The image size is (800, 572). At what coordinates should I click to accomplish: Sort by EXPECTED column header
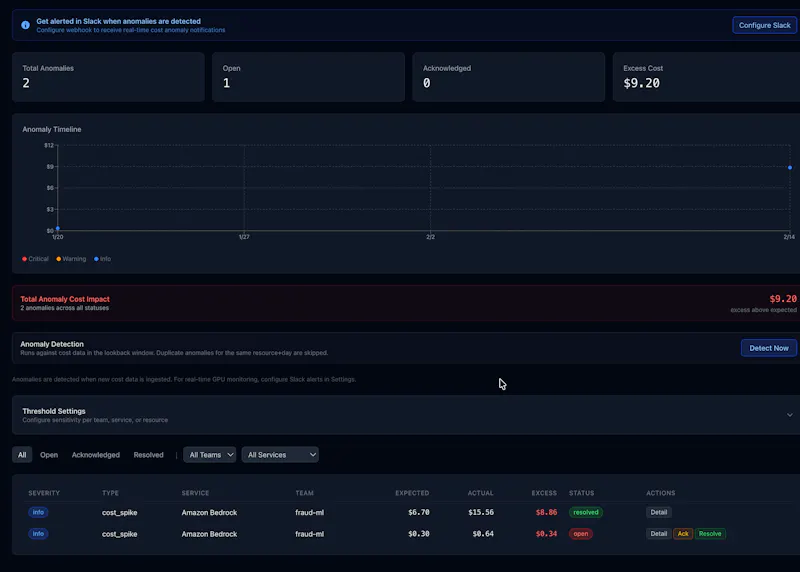tap(412, 493)
